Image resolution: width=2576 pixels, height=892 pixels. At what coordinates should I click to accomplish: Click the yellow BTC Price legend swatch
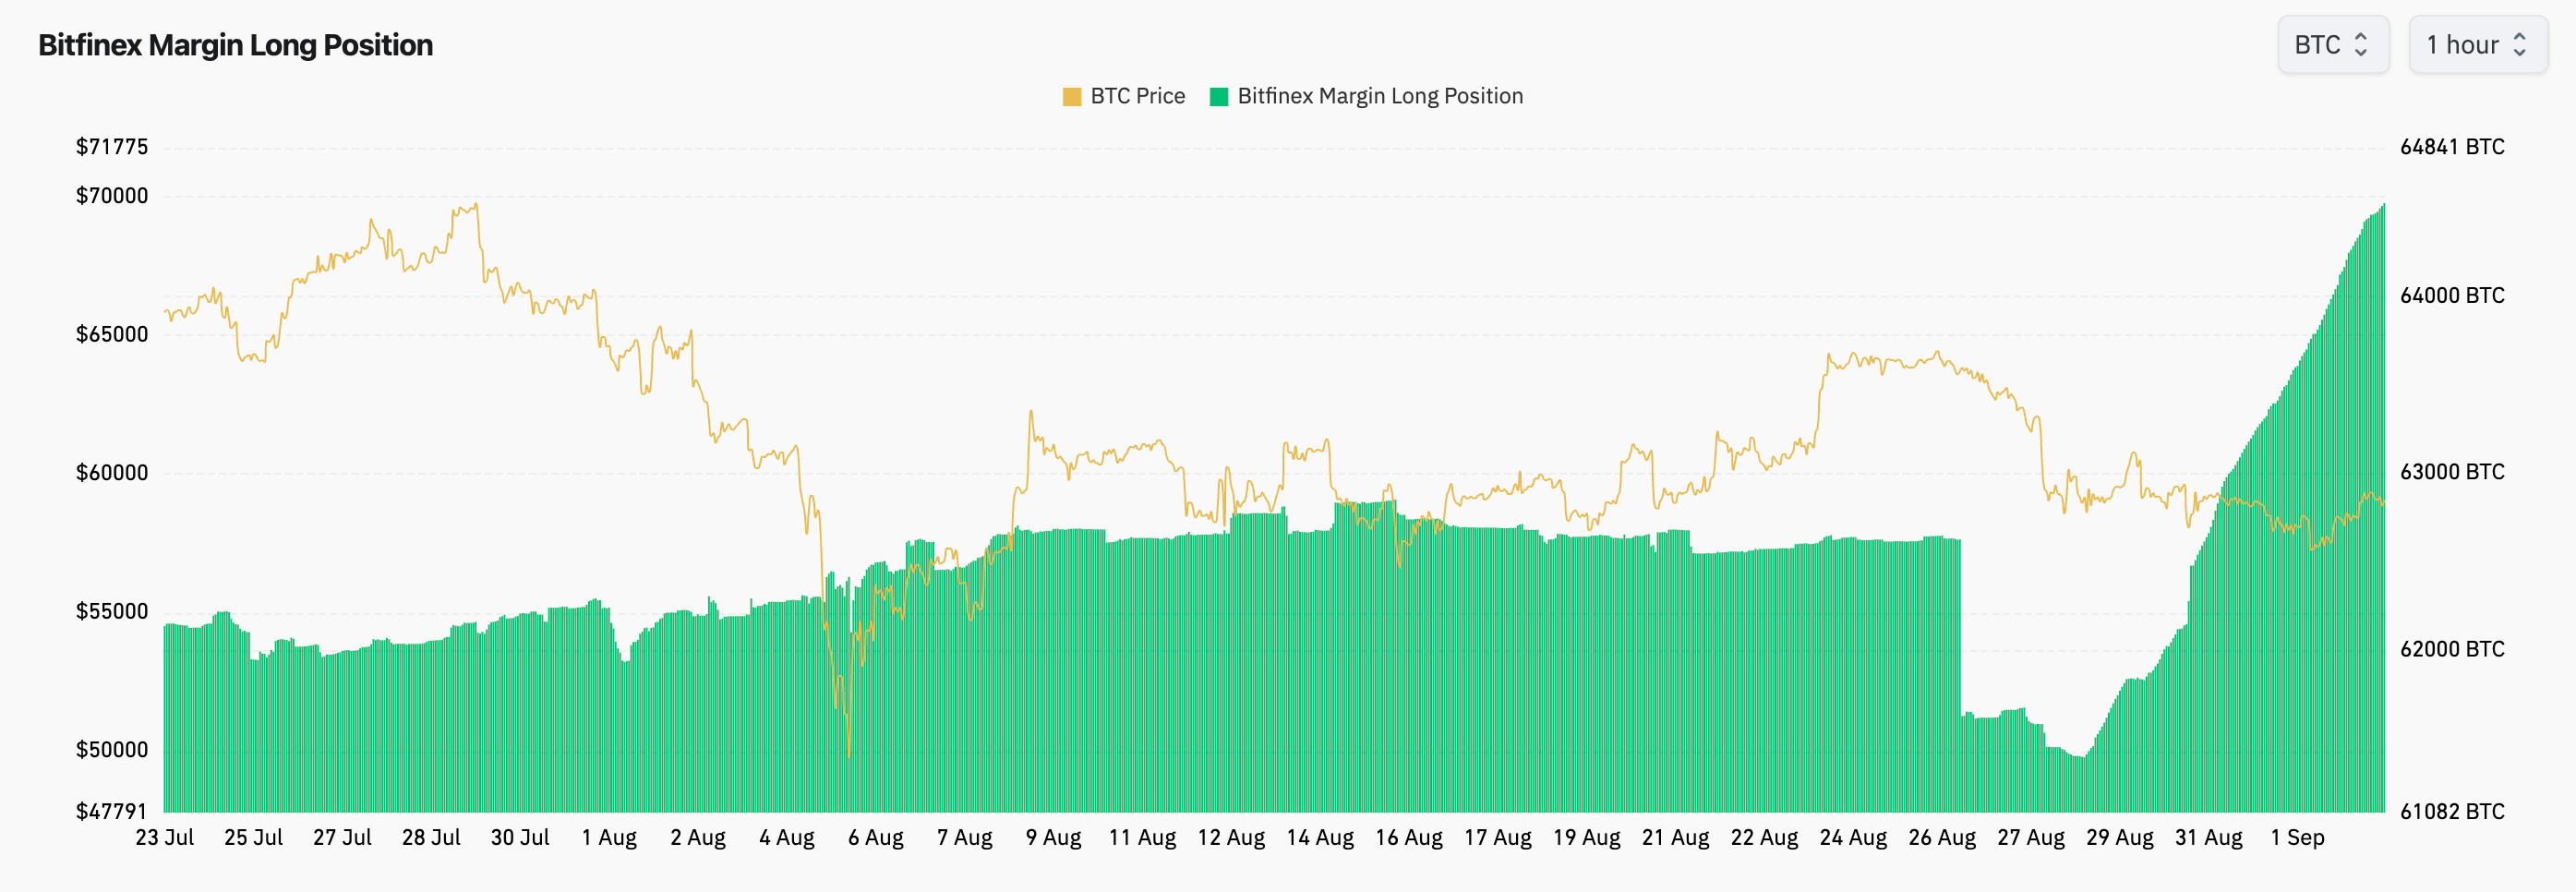click(x=1072, y=96)
